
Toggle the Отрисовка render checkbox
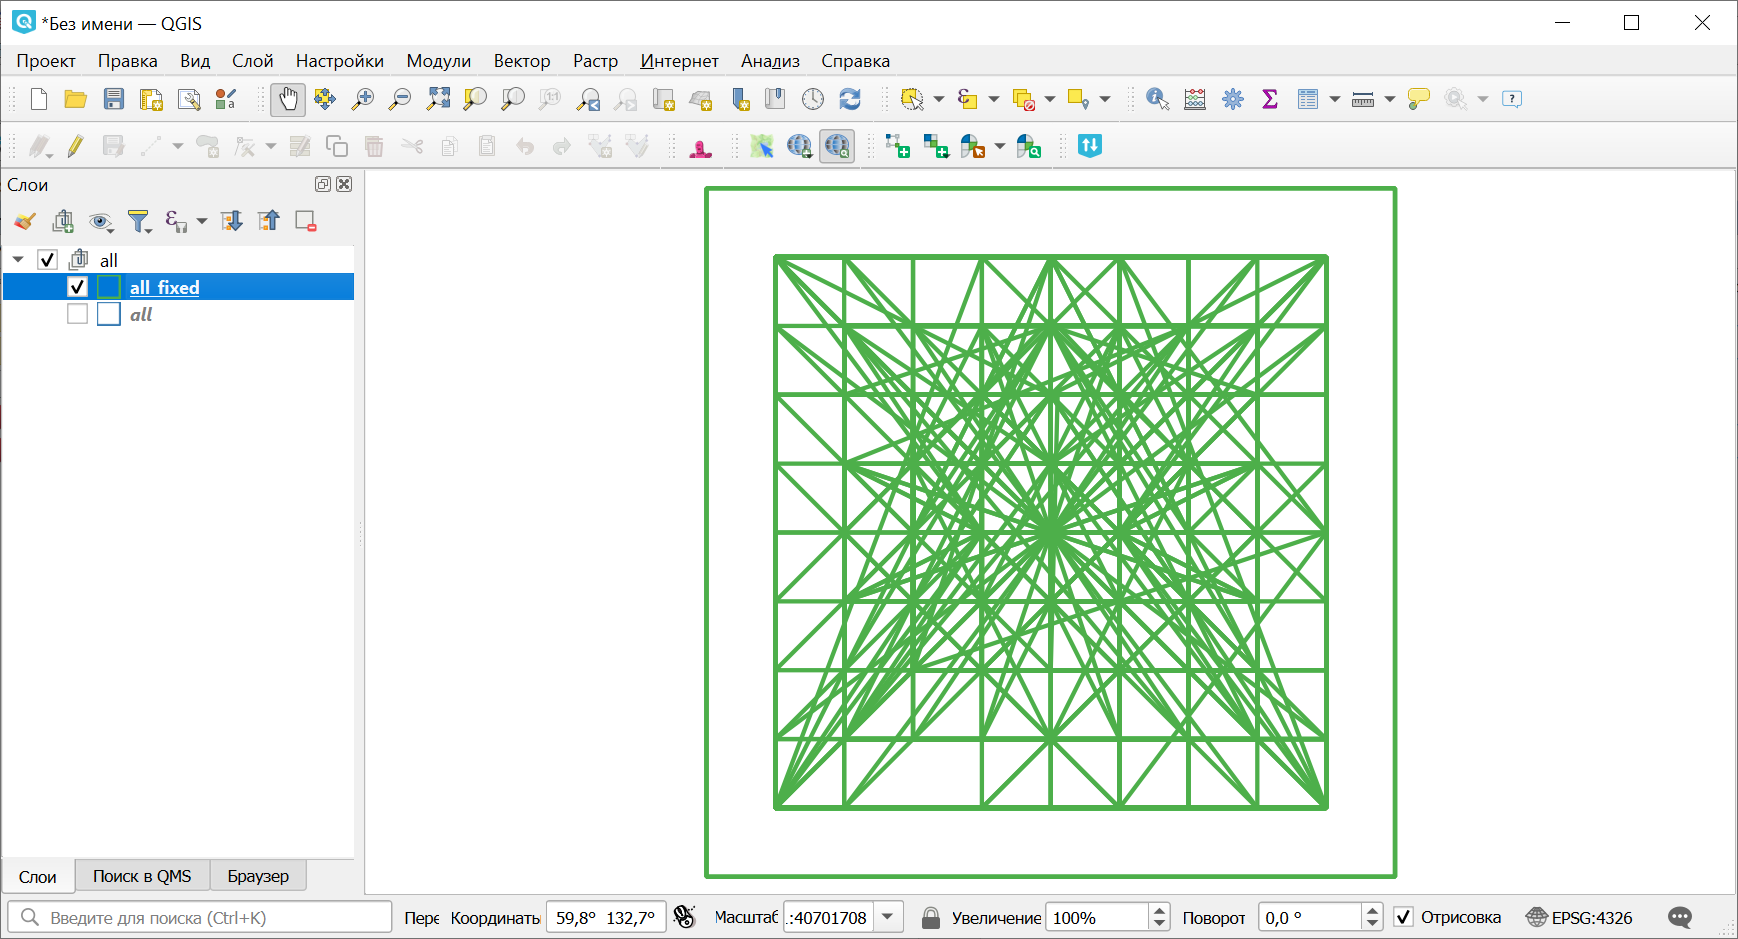(x=1404, y=917)
